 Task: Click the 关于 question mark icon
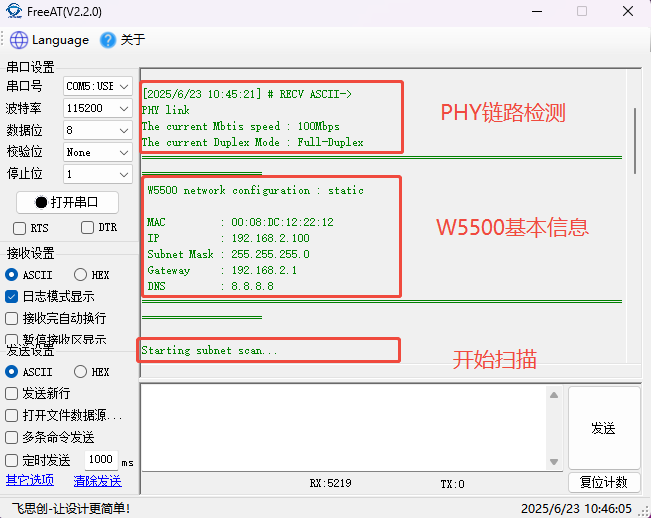tap(108, 40)
